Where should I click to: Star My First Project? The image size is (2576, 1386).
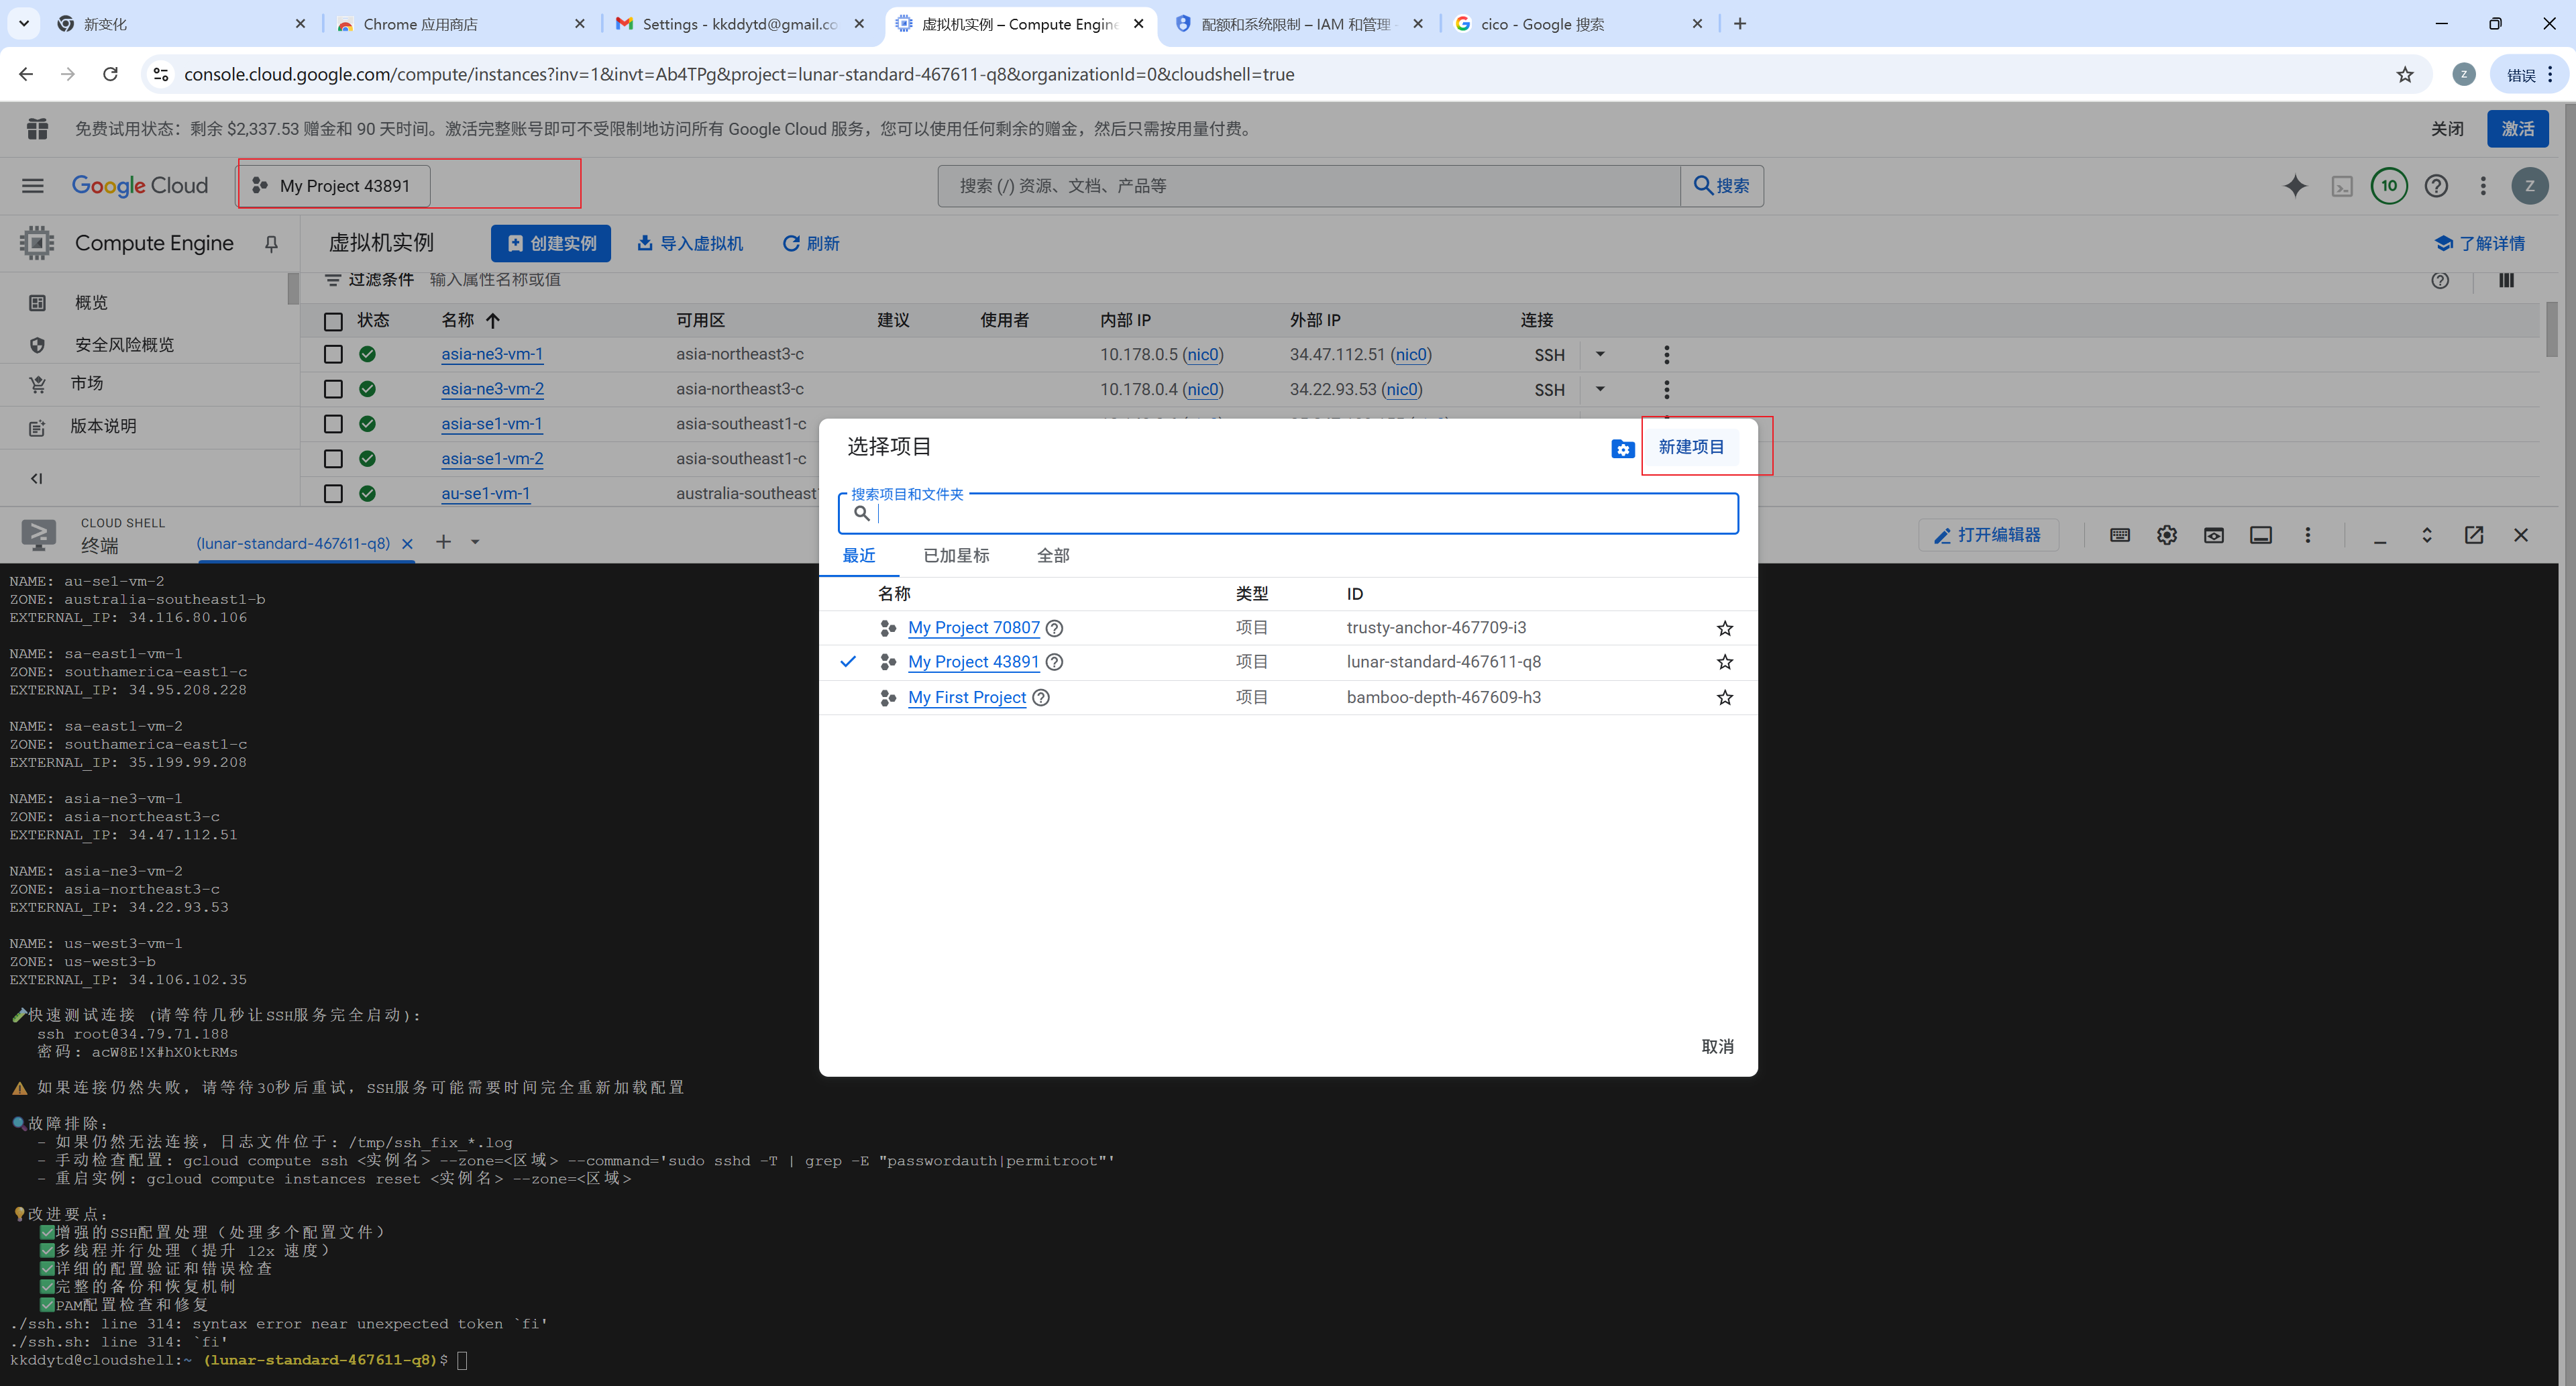pos(1725,698)
